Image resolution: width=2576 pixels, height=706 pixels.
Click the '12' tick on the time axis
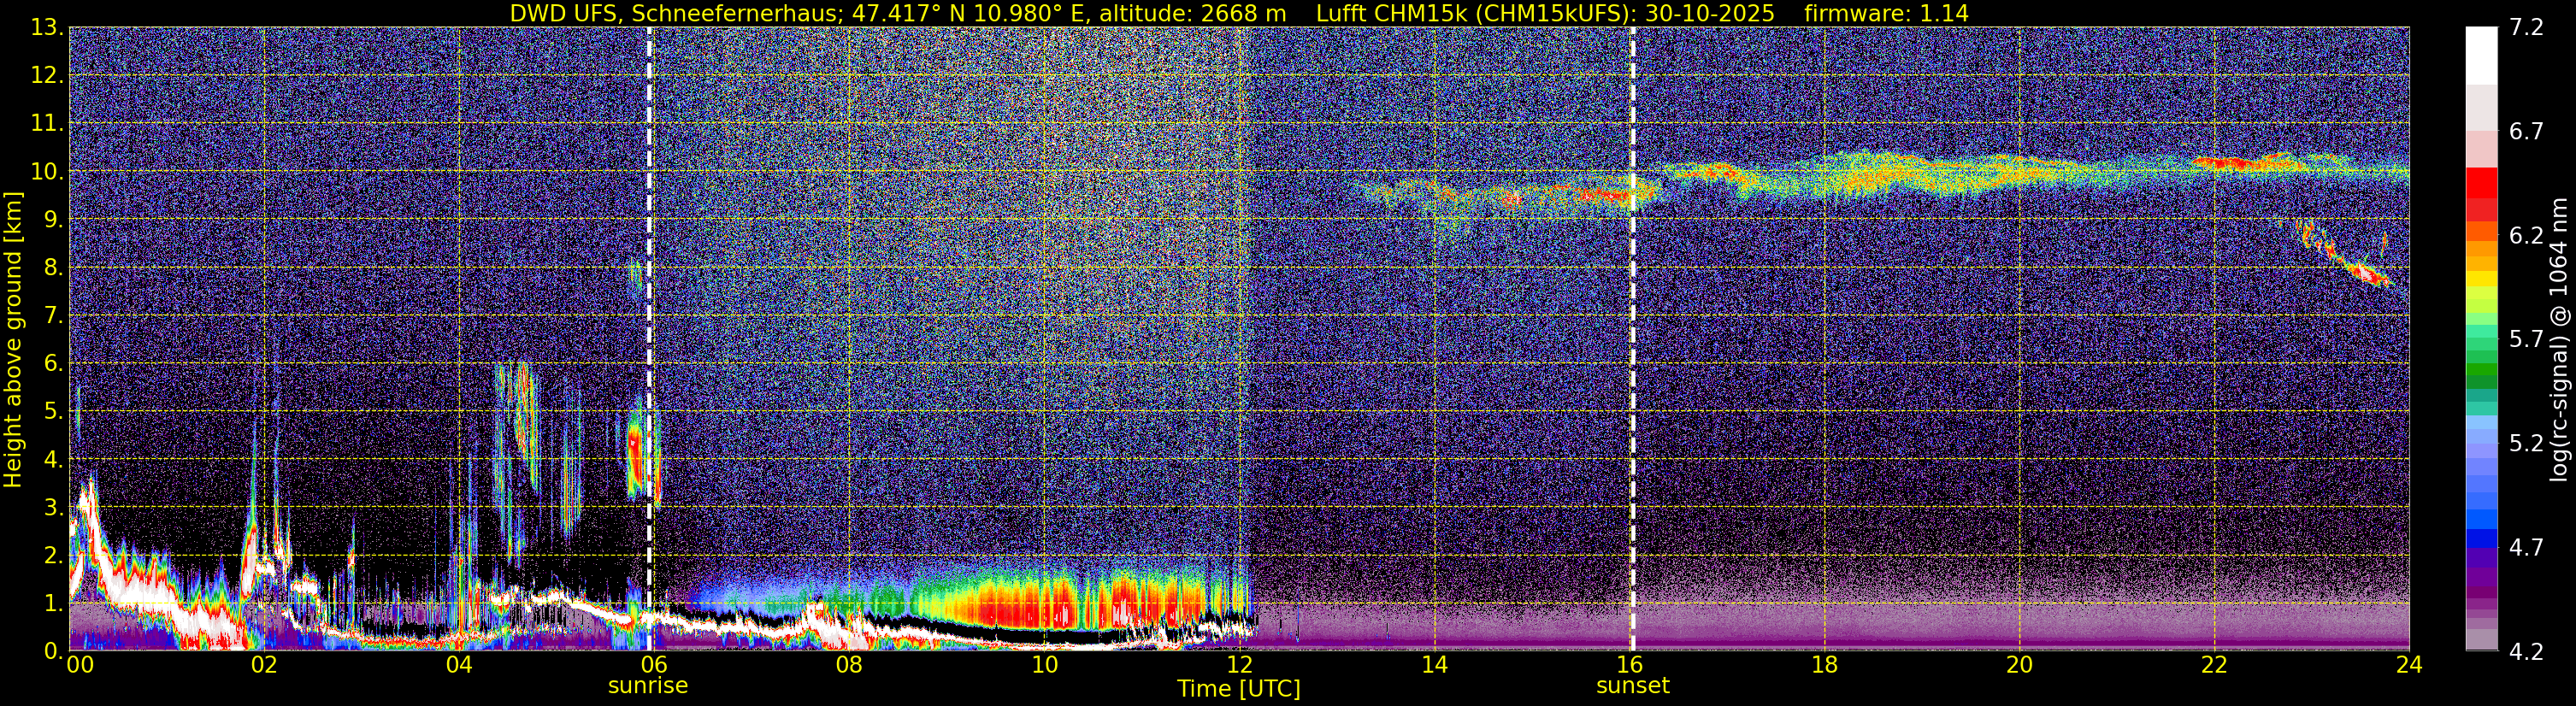1239,665
